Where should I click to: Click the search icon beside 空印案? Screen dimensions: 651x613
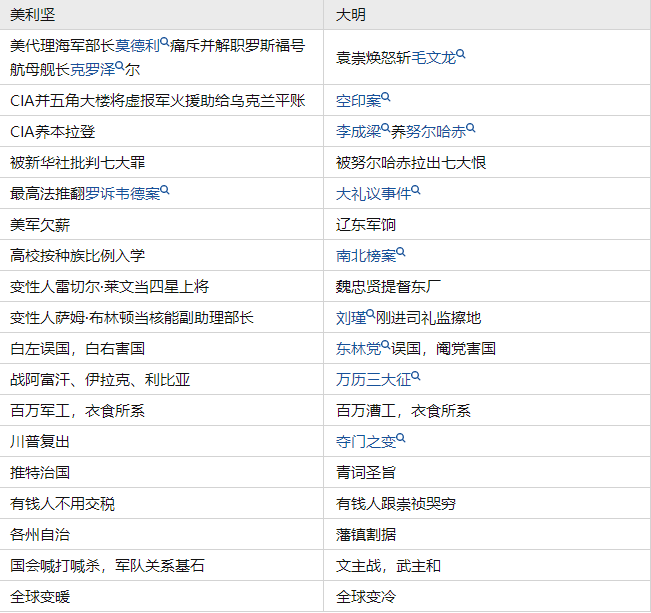(386, 97)
